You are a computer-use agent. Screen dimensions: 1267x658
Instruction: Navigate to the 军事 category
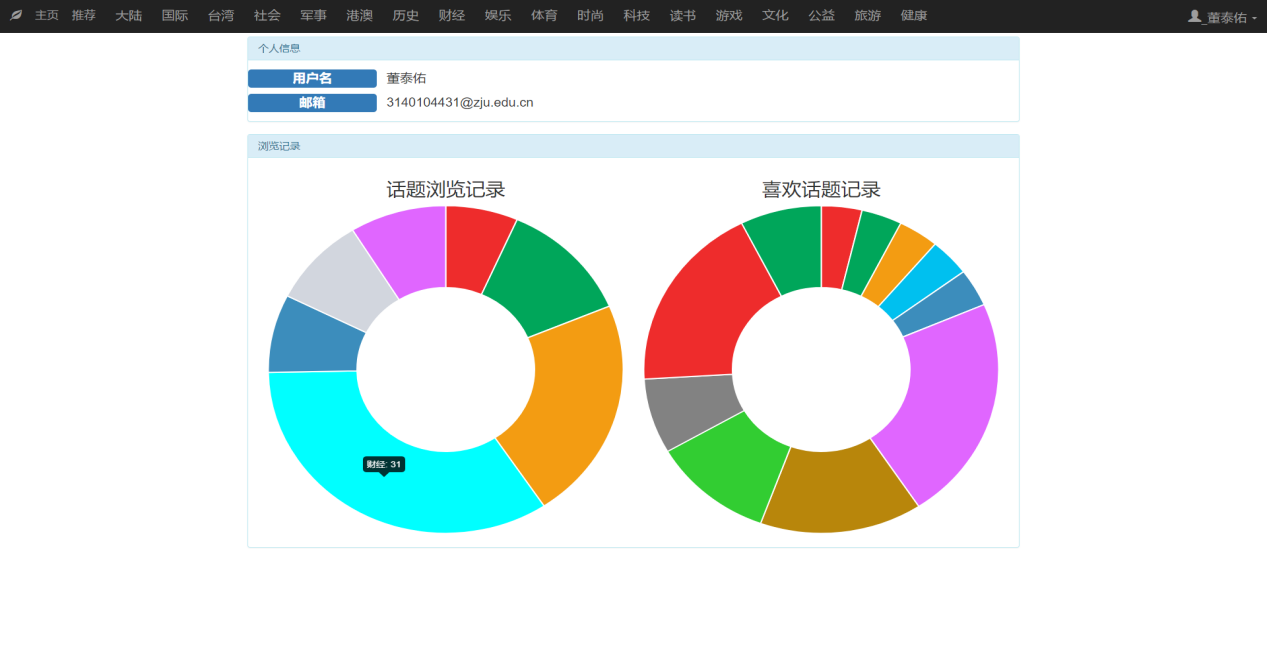coord(314,16)
